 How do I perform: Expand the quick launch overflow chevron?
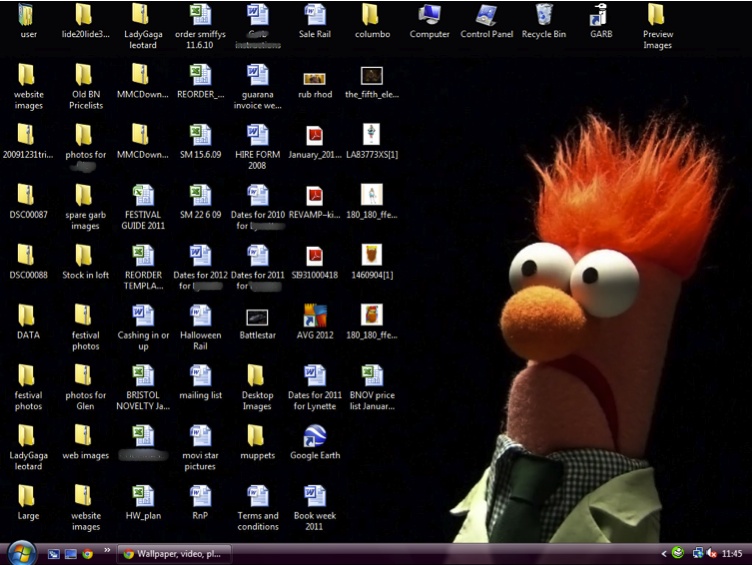(x=106, y=550)
